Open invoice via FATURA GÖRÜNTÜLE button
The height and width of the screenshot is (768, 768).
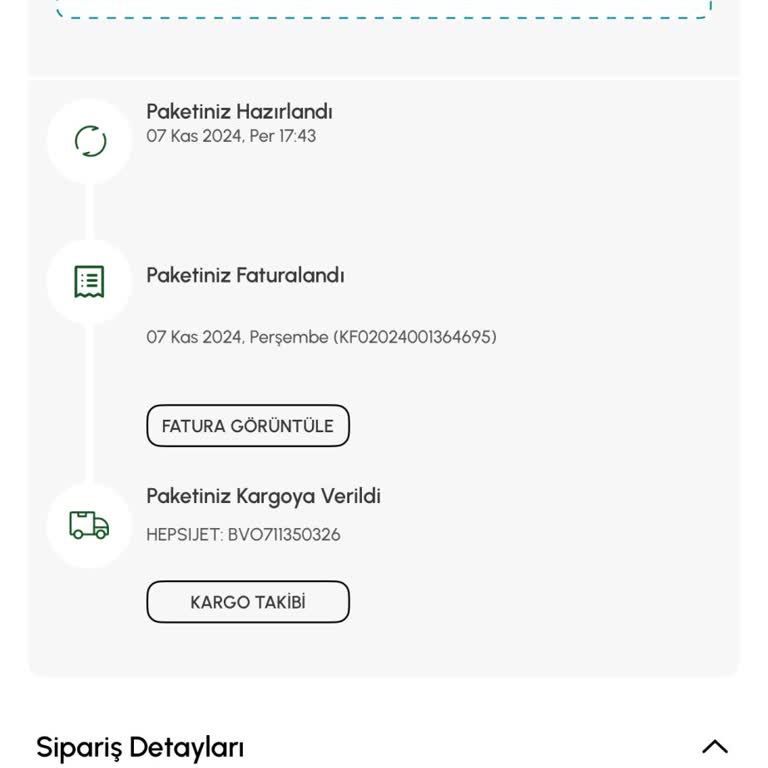tap(248, 426)
